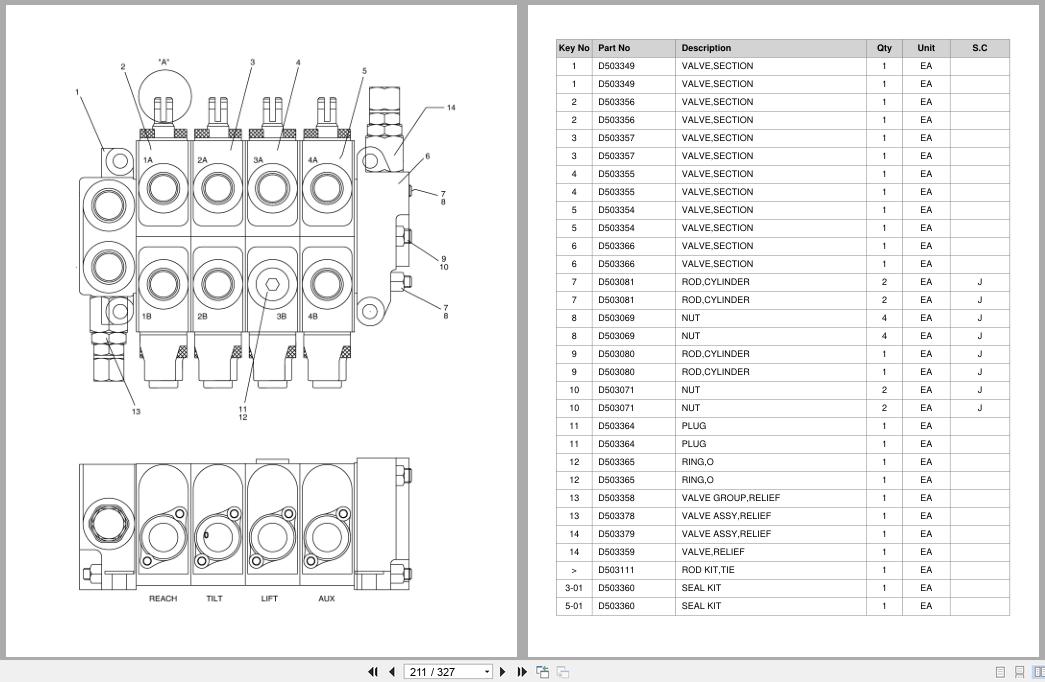Click port label 3B on valve diagram
Viewport: 1045px width, 682px height.
[x=281, y=316]
